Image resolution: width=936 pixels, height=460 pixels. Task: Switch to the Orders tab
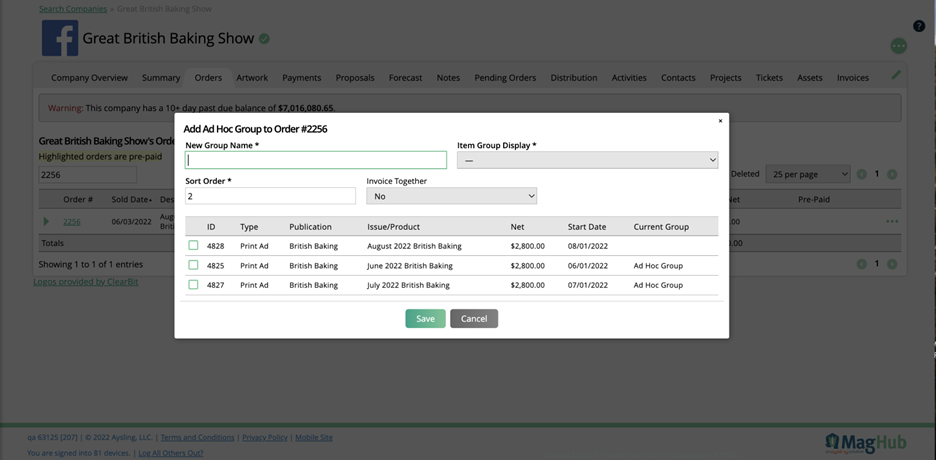pyautogui.click(x=208, y=78)
